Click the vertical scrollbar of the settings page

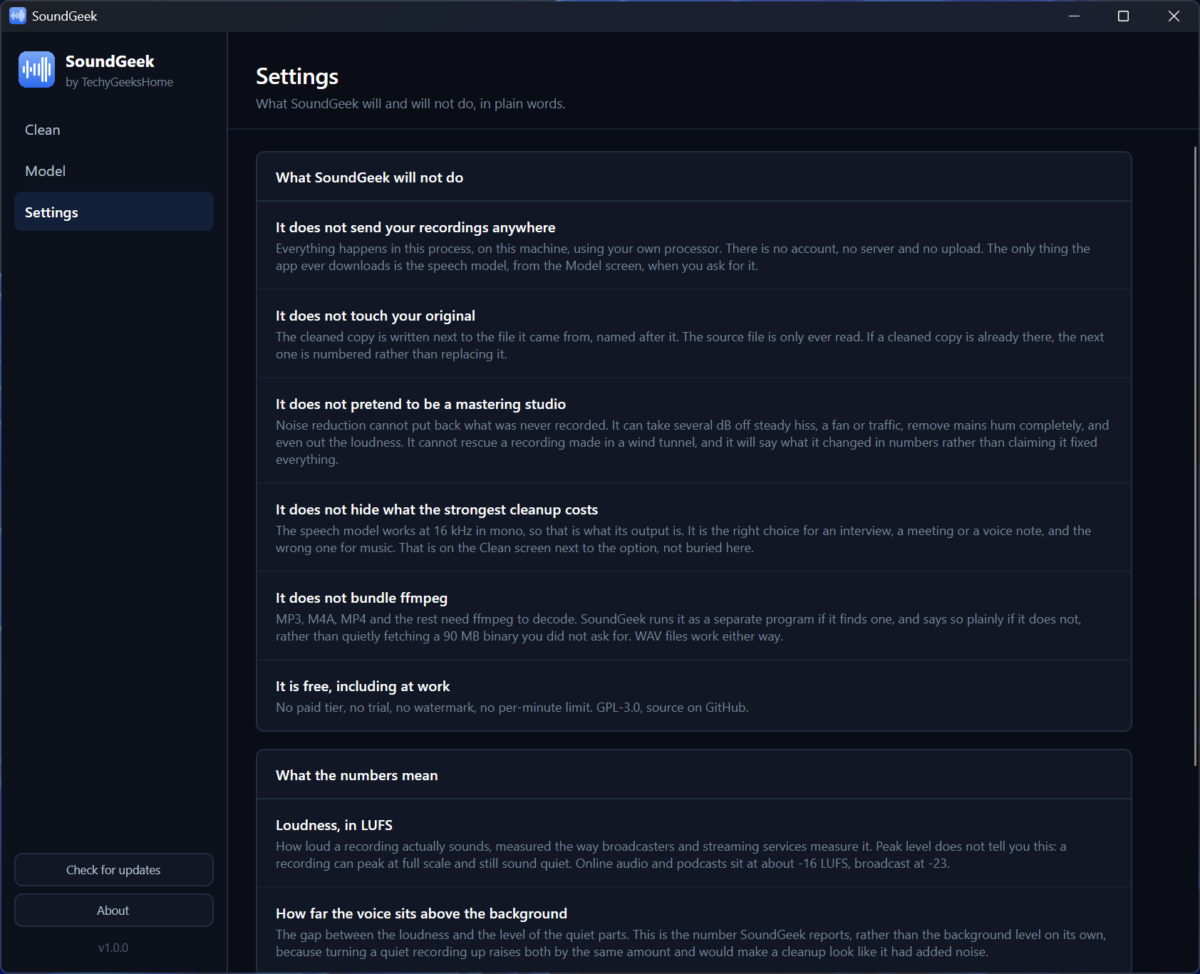tap(1194, 456)
